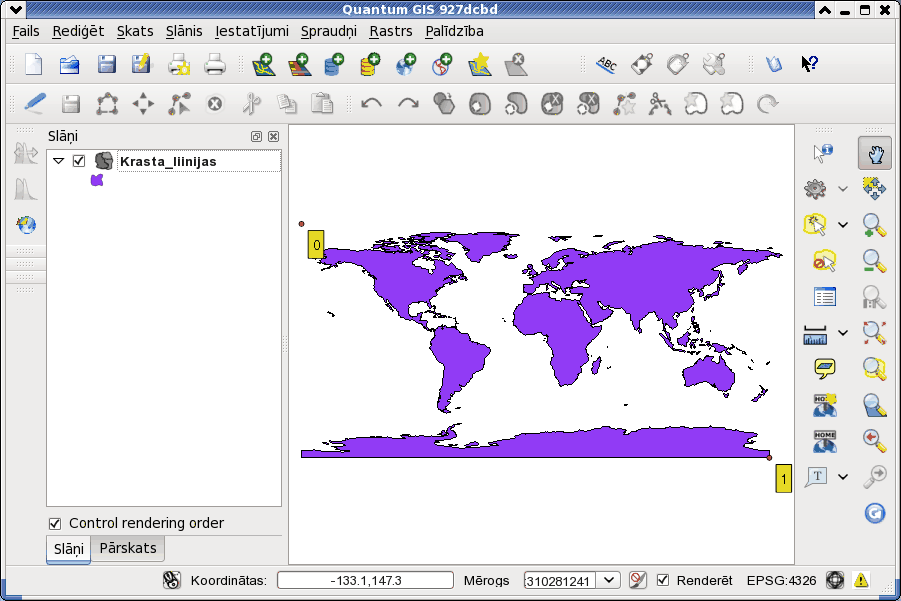Select the Identify Features tool
The width and height of the screenshot is (901, 601).
[x=823, y=153]
